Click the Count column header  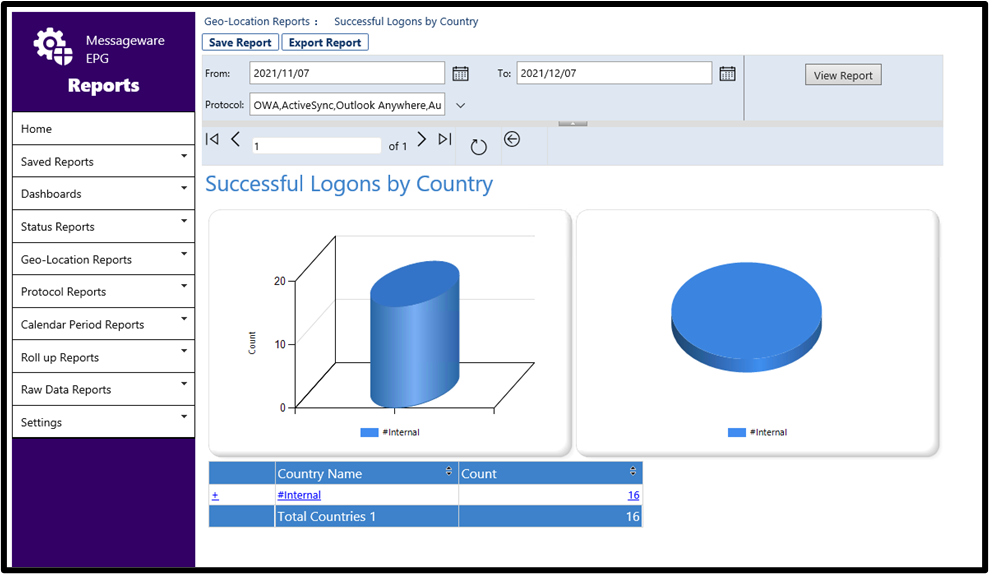click(551, 473)
